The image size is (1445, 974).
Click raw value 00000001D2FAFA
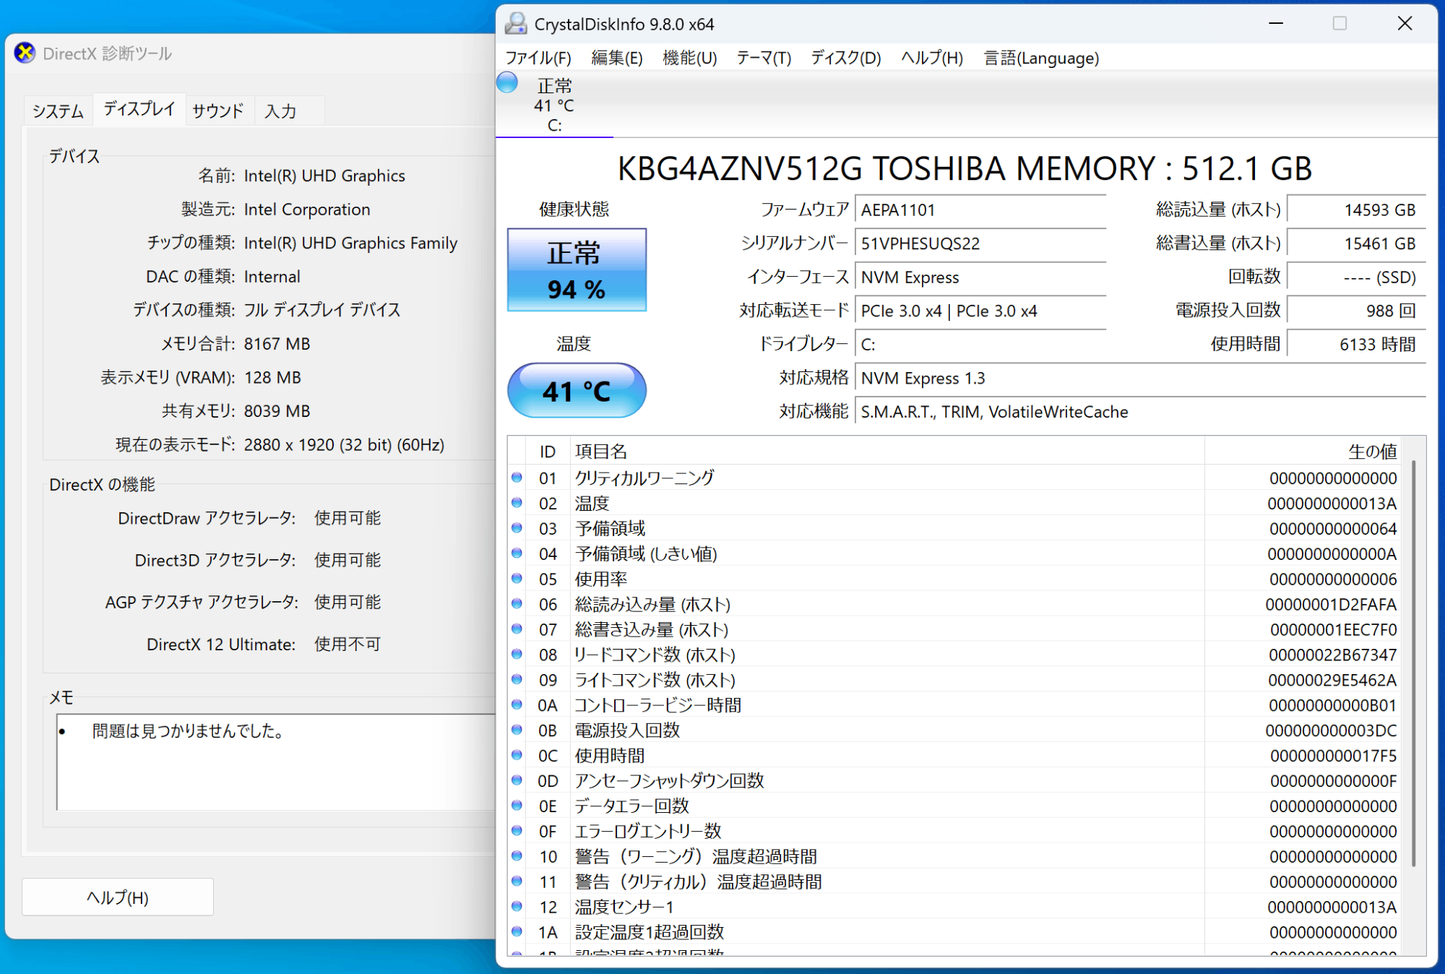1331,604
